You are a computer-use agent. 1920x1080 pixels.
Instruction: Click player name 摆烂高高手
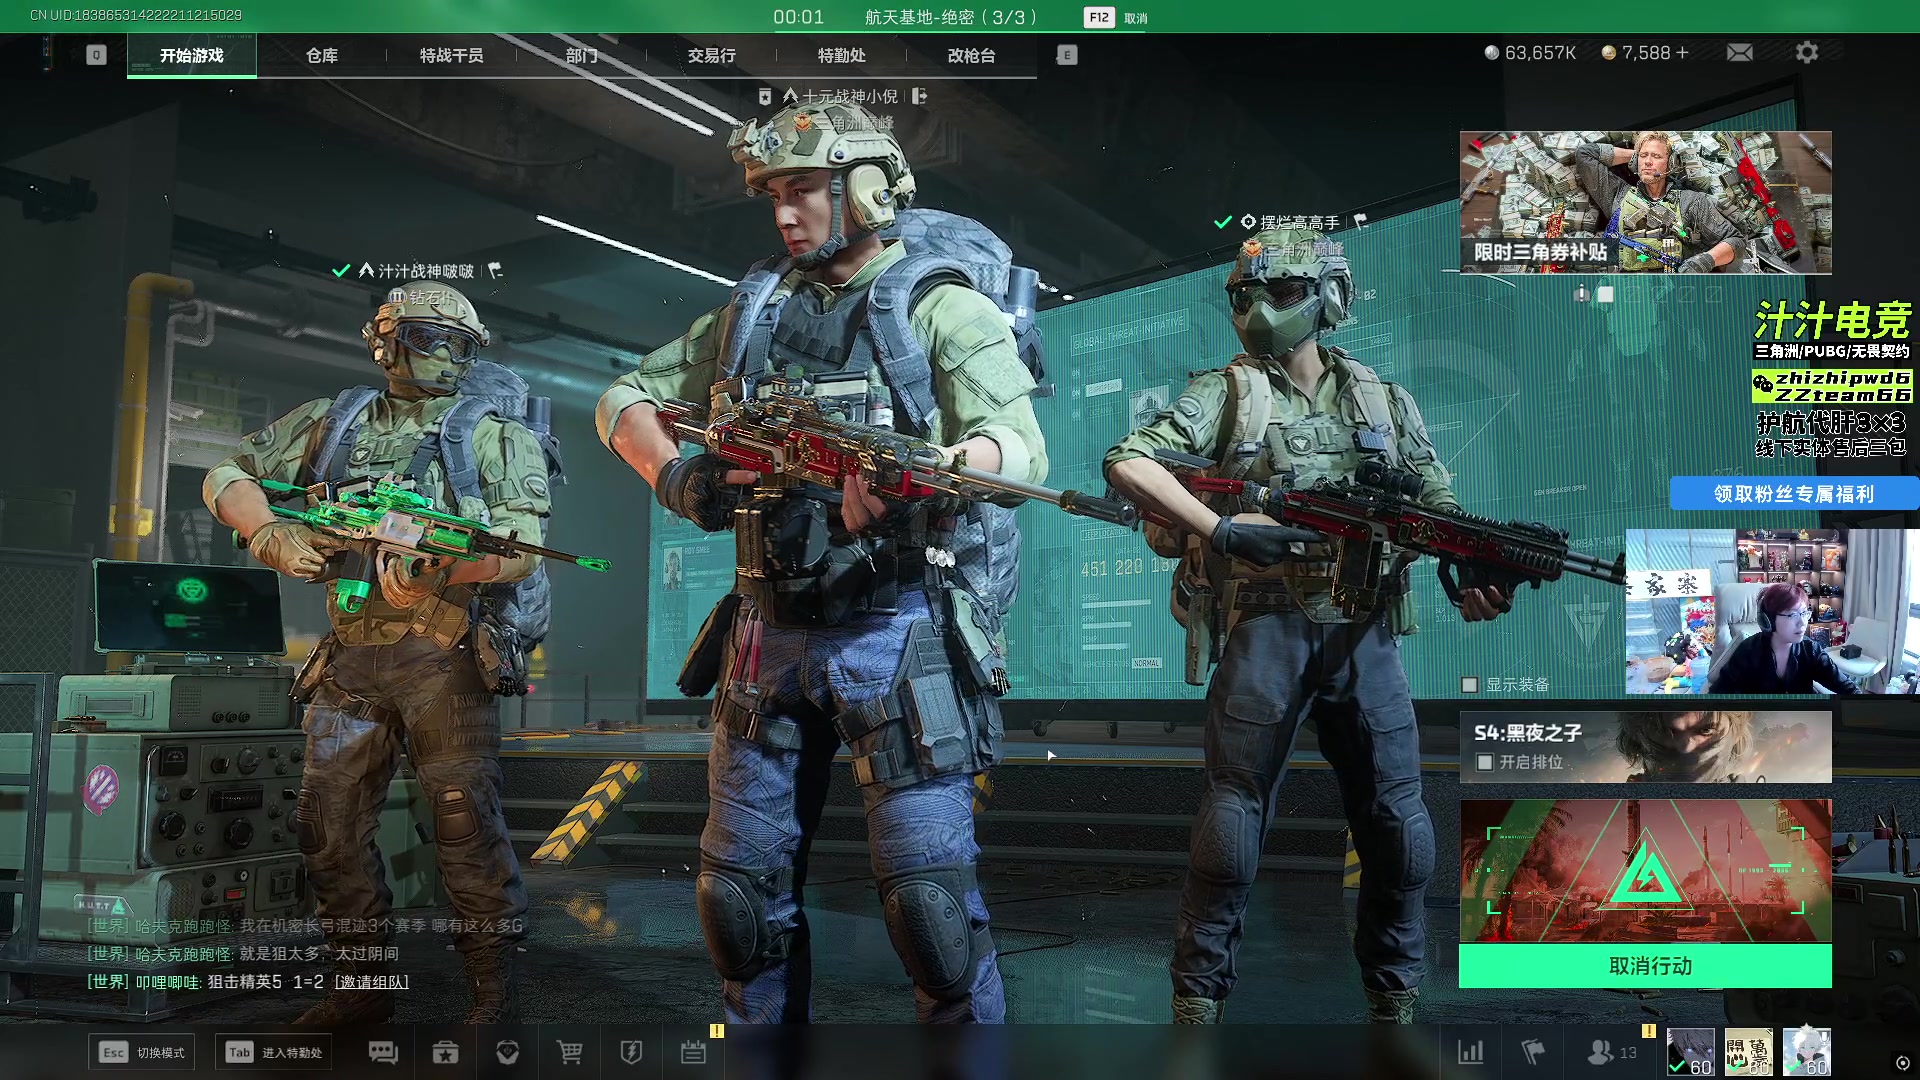[x=1299, y=222]
